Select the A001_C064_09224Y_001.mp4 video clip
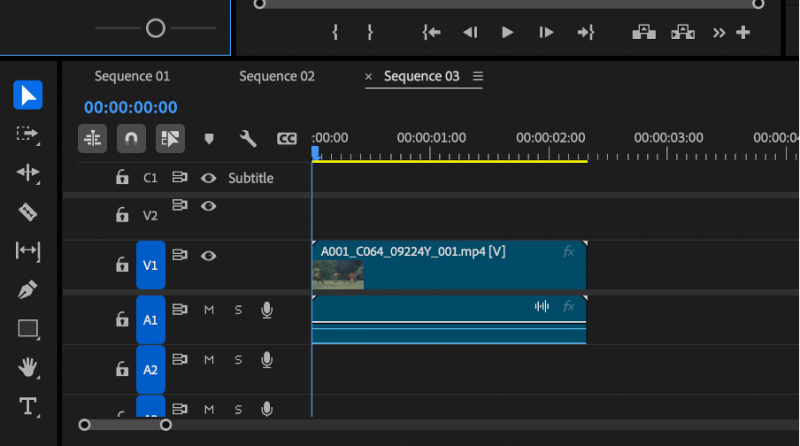Screen dimensions: 800x446 [x=449, y=265]
